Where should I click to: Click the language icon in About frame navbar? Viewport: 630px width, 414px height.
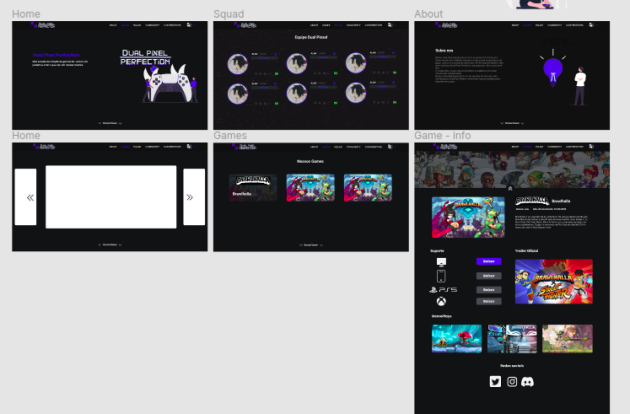(591, 25)
